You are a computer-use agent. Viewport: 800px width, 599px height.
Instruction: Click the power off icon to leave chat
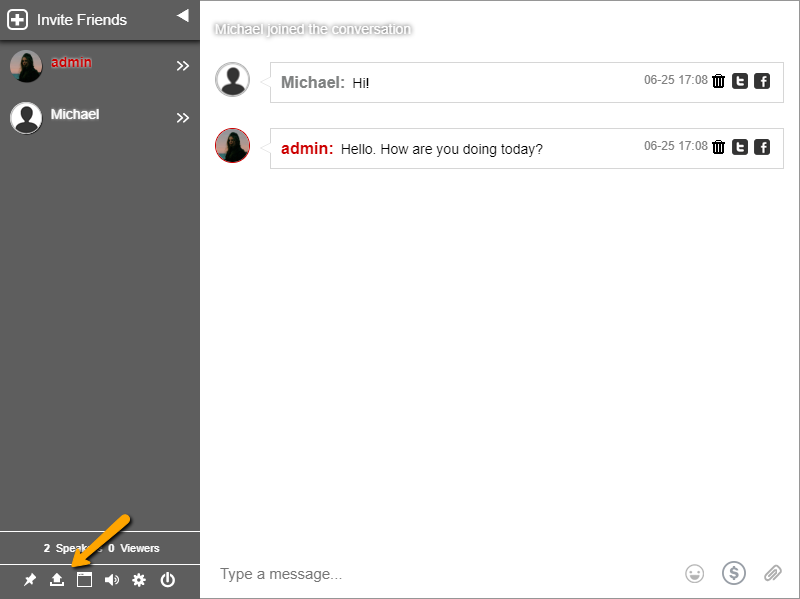(167, 580)
